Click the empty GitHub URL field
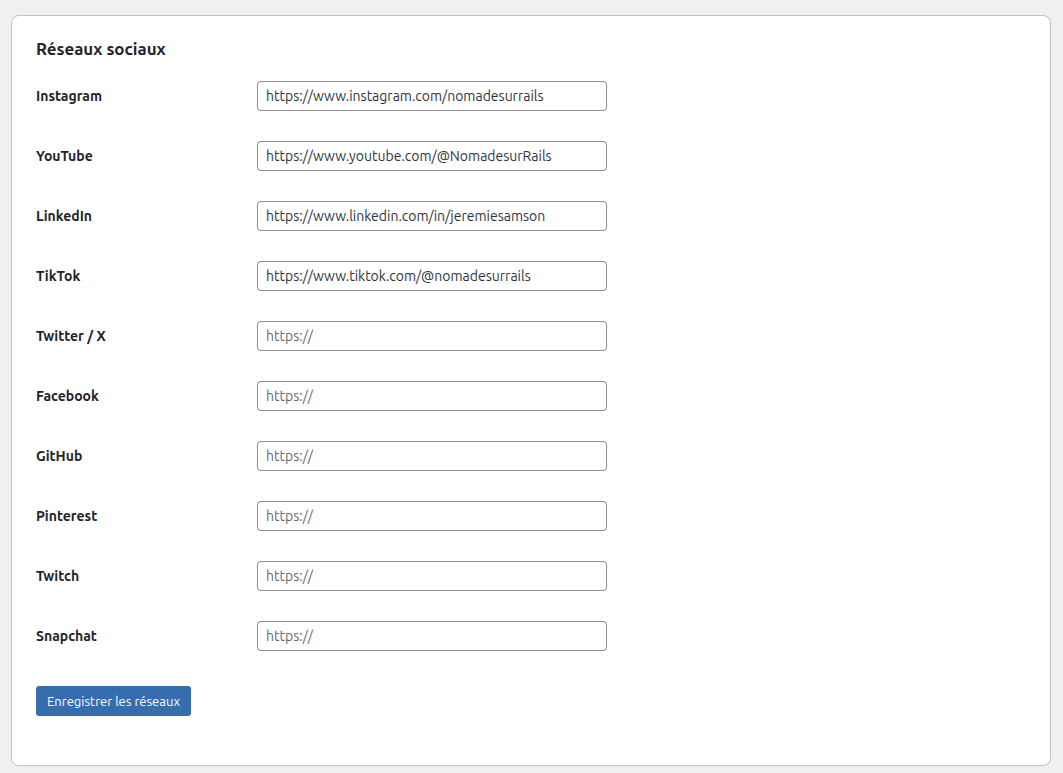Image resolution: width=1063 pixels, height=773 pixels. click(x=431, y=456)
